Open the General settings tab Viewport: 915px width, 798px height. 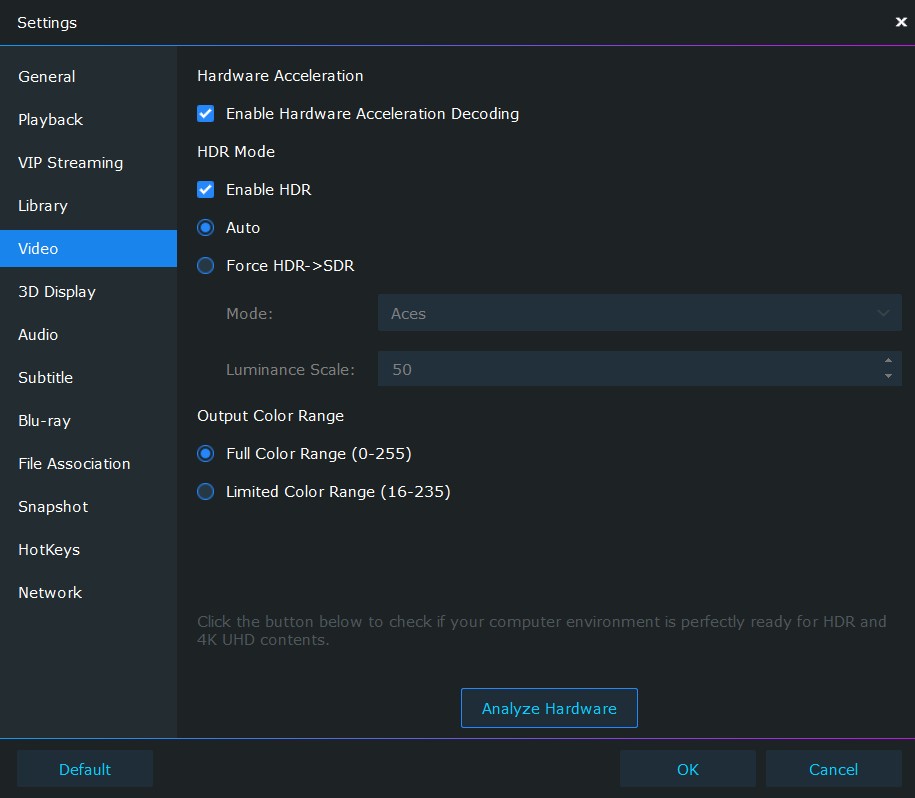[88, 76]
